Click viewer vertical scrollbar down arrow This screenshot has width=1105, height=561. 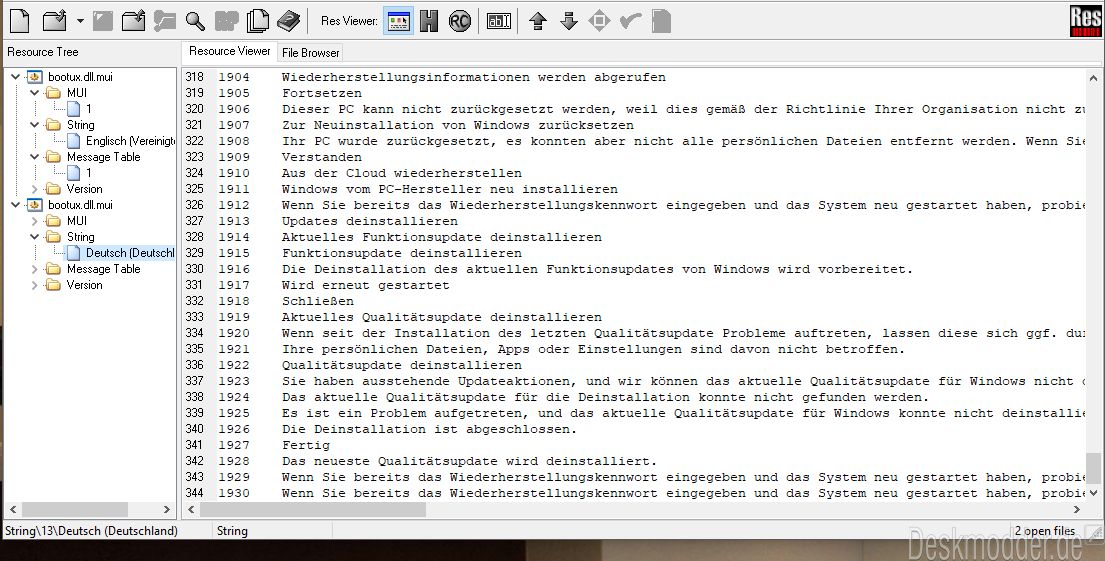point(1094,493)
